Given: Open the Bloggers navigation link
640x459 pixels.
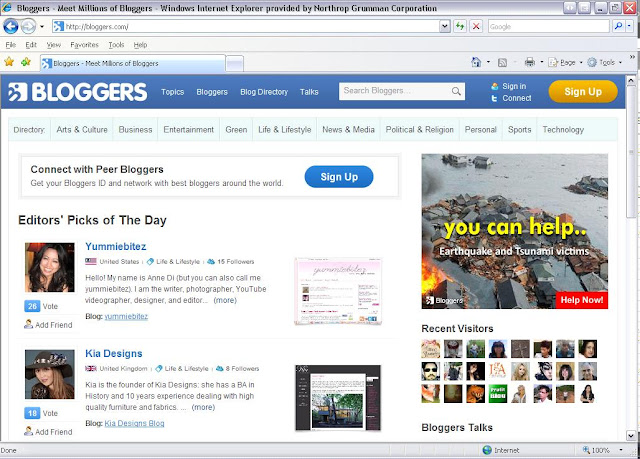Looking at the screenshot, I should (212, 92).
